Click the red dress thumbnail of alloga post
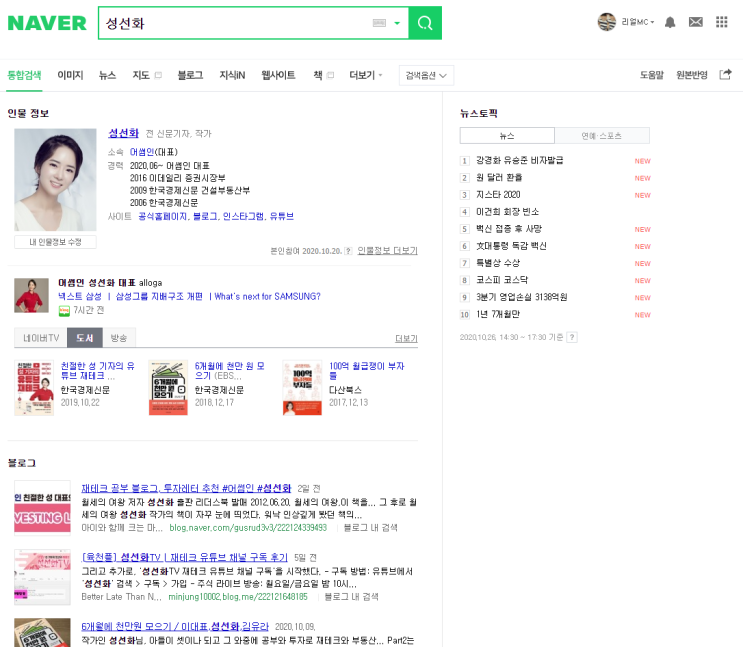Image resolution: width=743 pixels, height=647 pixels. click(x=31, y=295)
